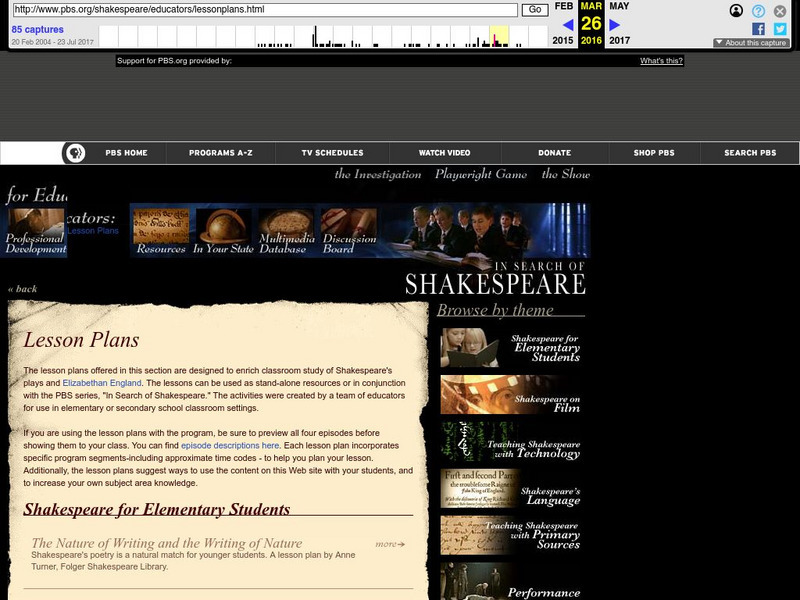Browse Shakespeare on Film theme
This screenshot has height=600, width=800.
tap(511, 394)
